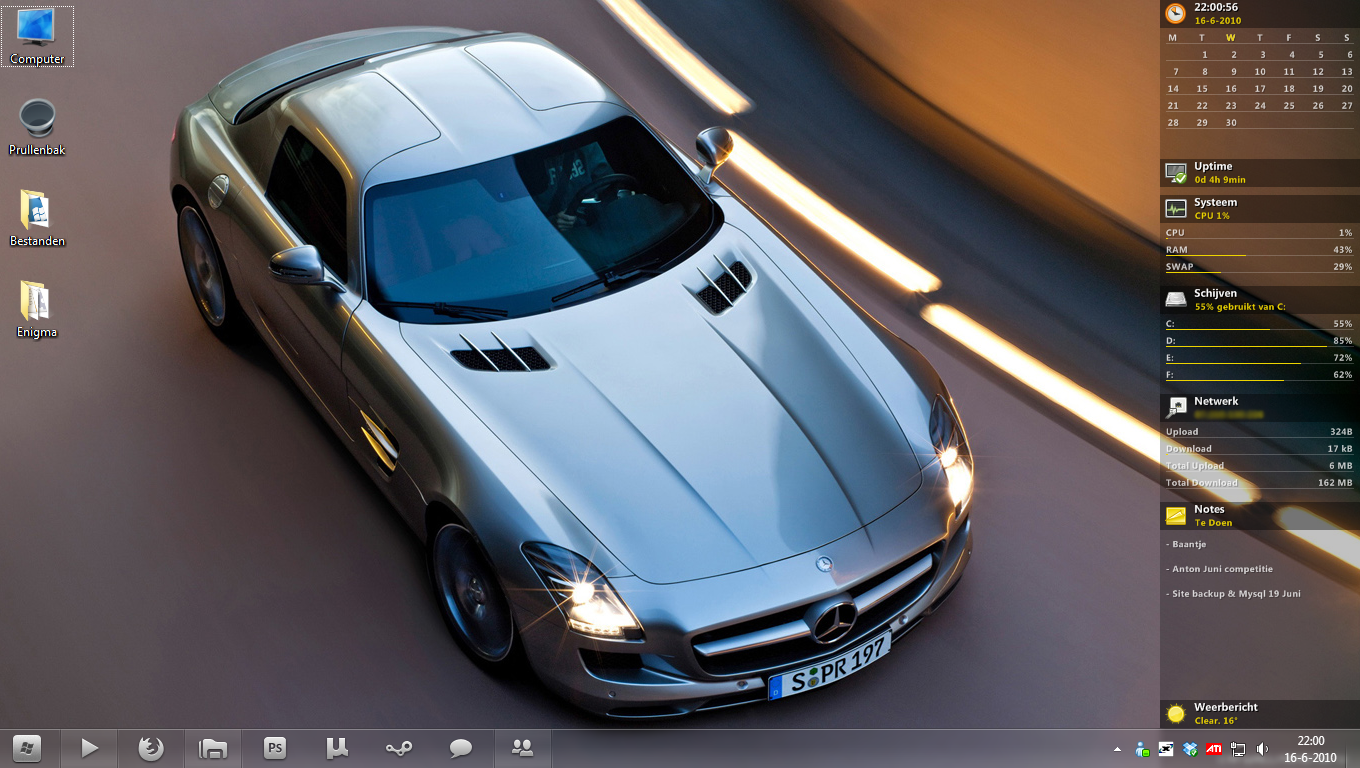
Task: Click the E: drive row at 72%
Action: (x=1259, y=358)
